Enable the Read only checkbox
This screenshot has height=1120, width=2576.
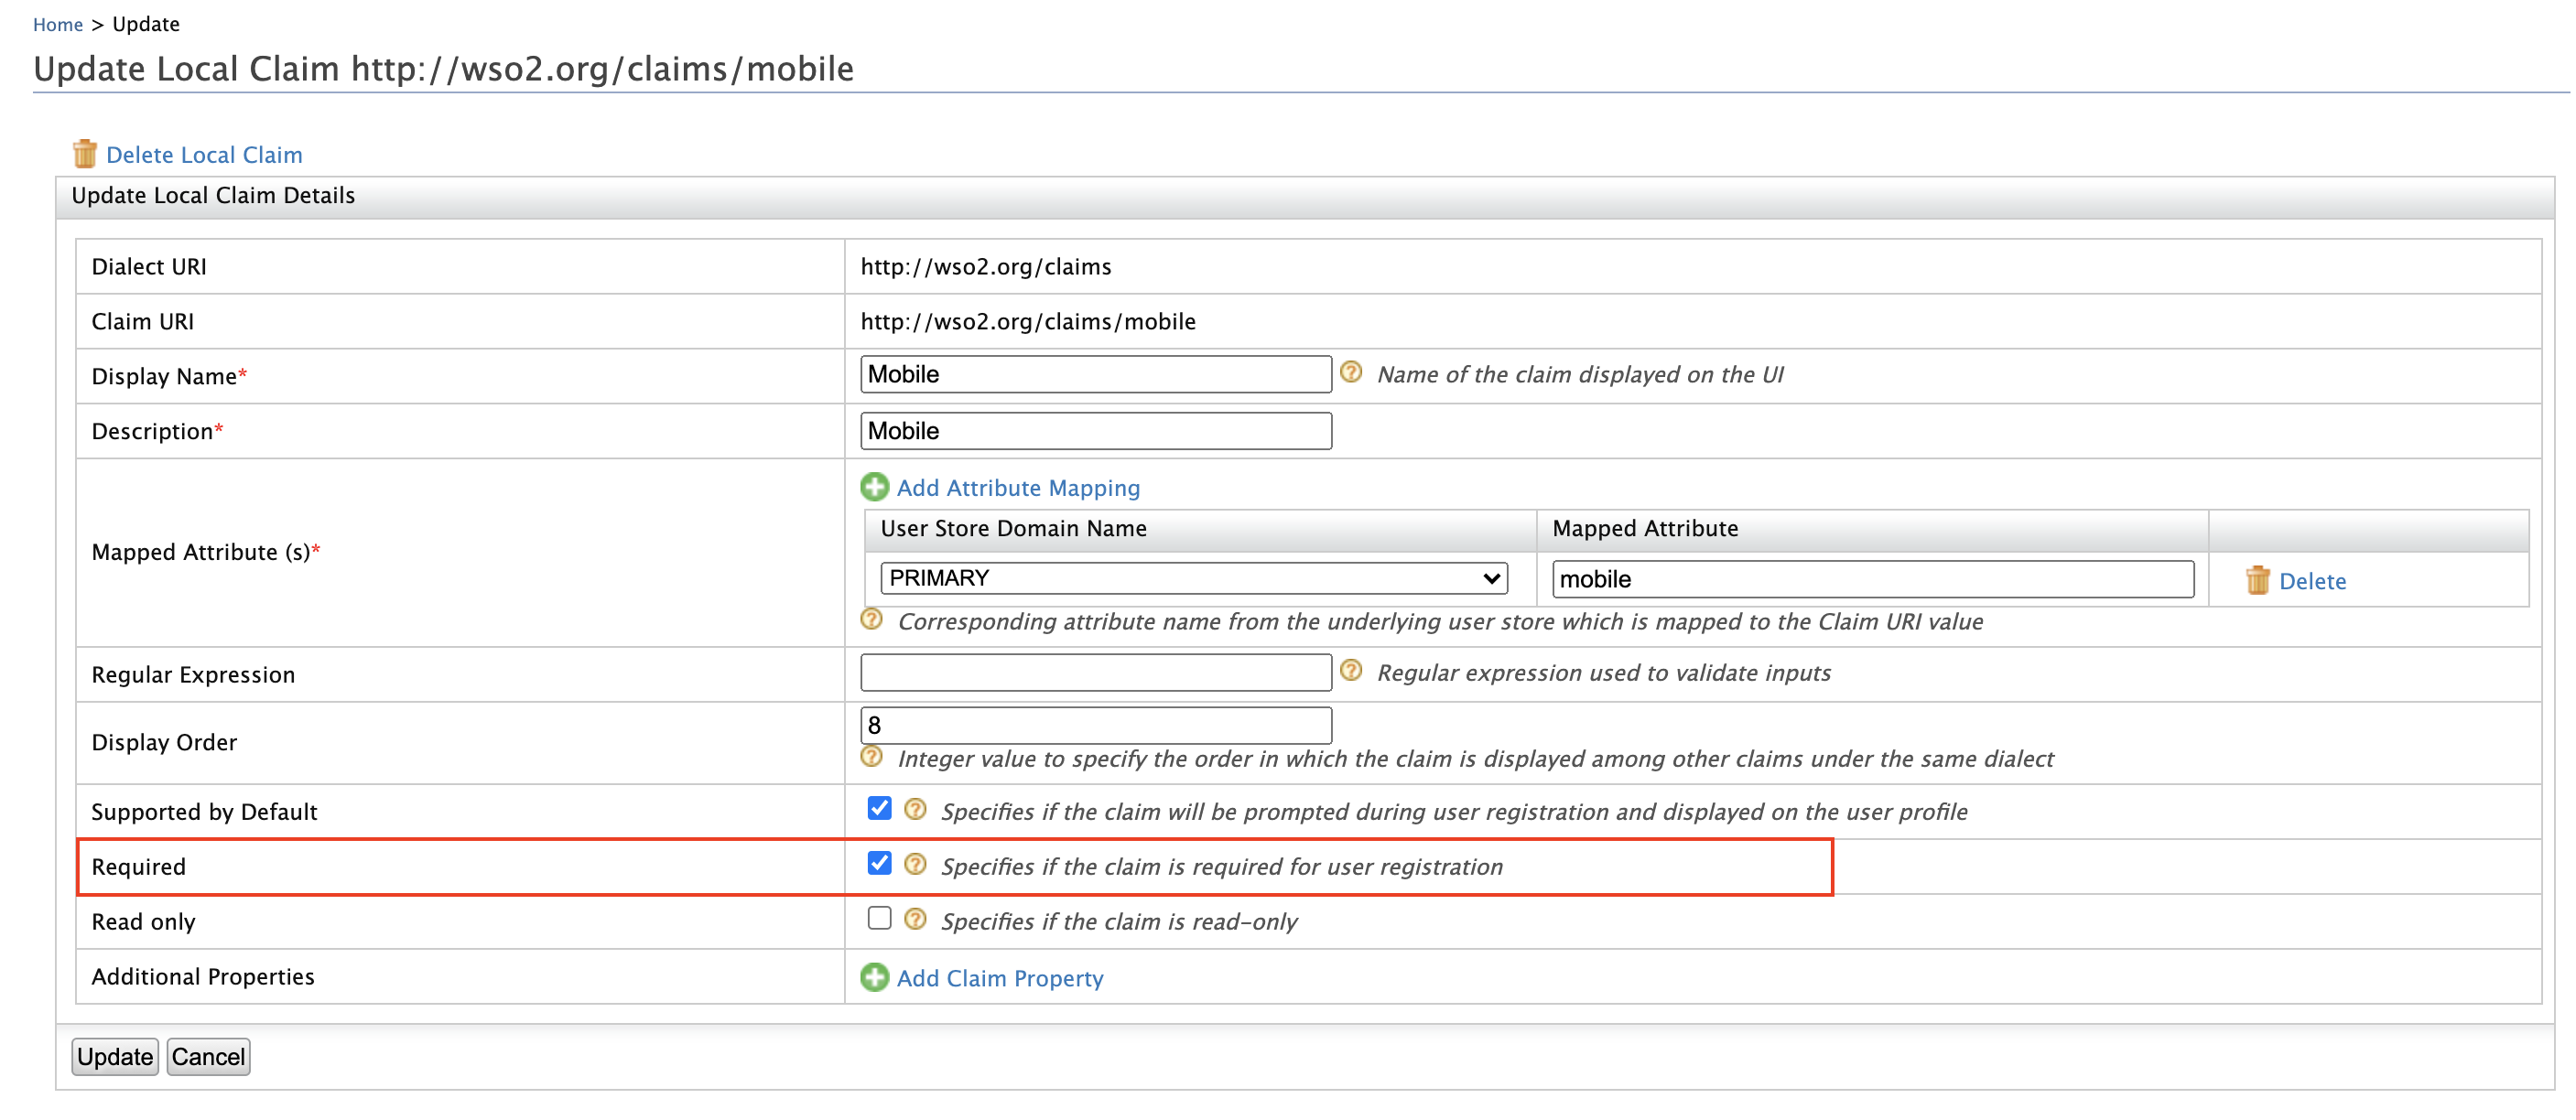click(879, 918)
